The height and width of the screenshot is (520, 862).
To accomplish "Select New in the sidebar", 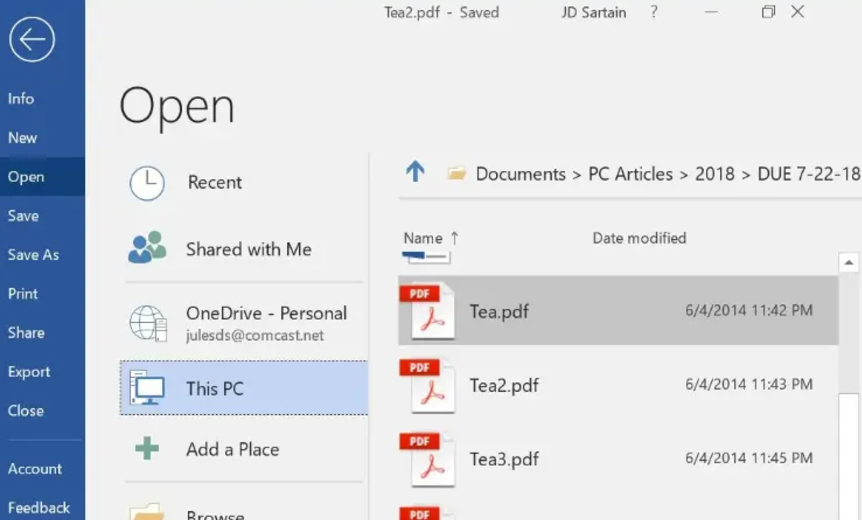I will point(23,137).
